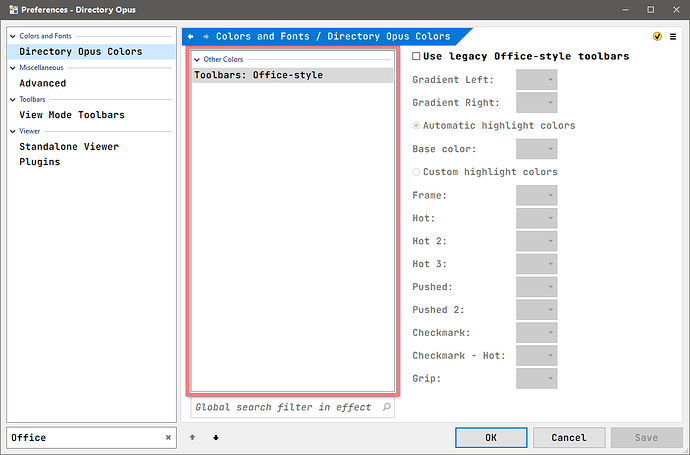Open the Gradient Left color dropdown
The width and height of the screenshot is (690, 455).
[x=536, y=80]
